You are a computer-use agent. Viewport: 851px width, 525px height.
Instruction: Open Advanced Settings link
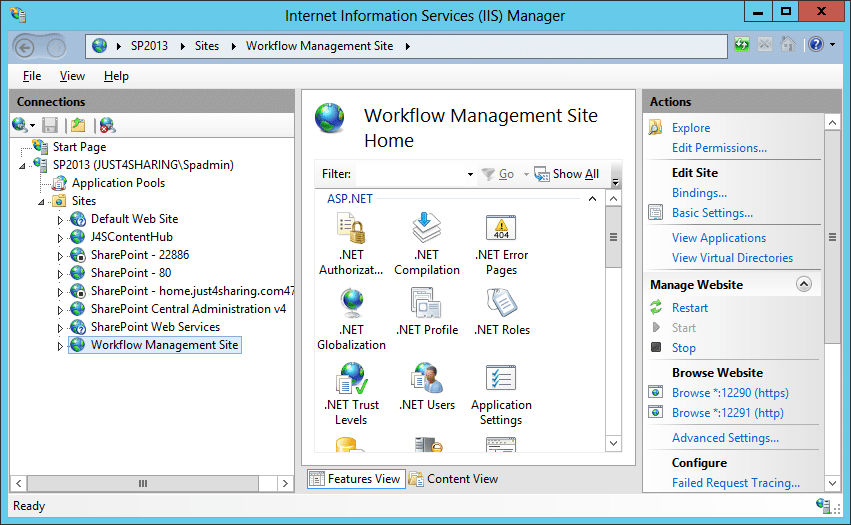pos(725,438)
